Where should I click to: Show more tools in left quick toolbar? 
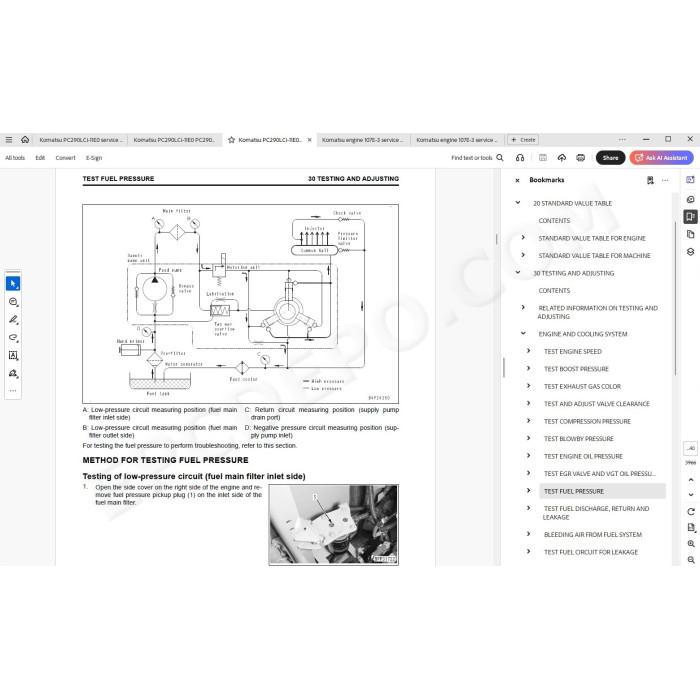13,391
